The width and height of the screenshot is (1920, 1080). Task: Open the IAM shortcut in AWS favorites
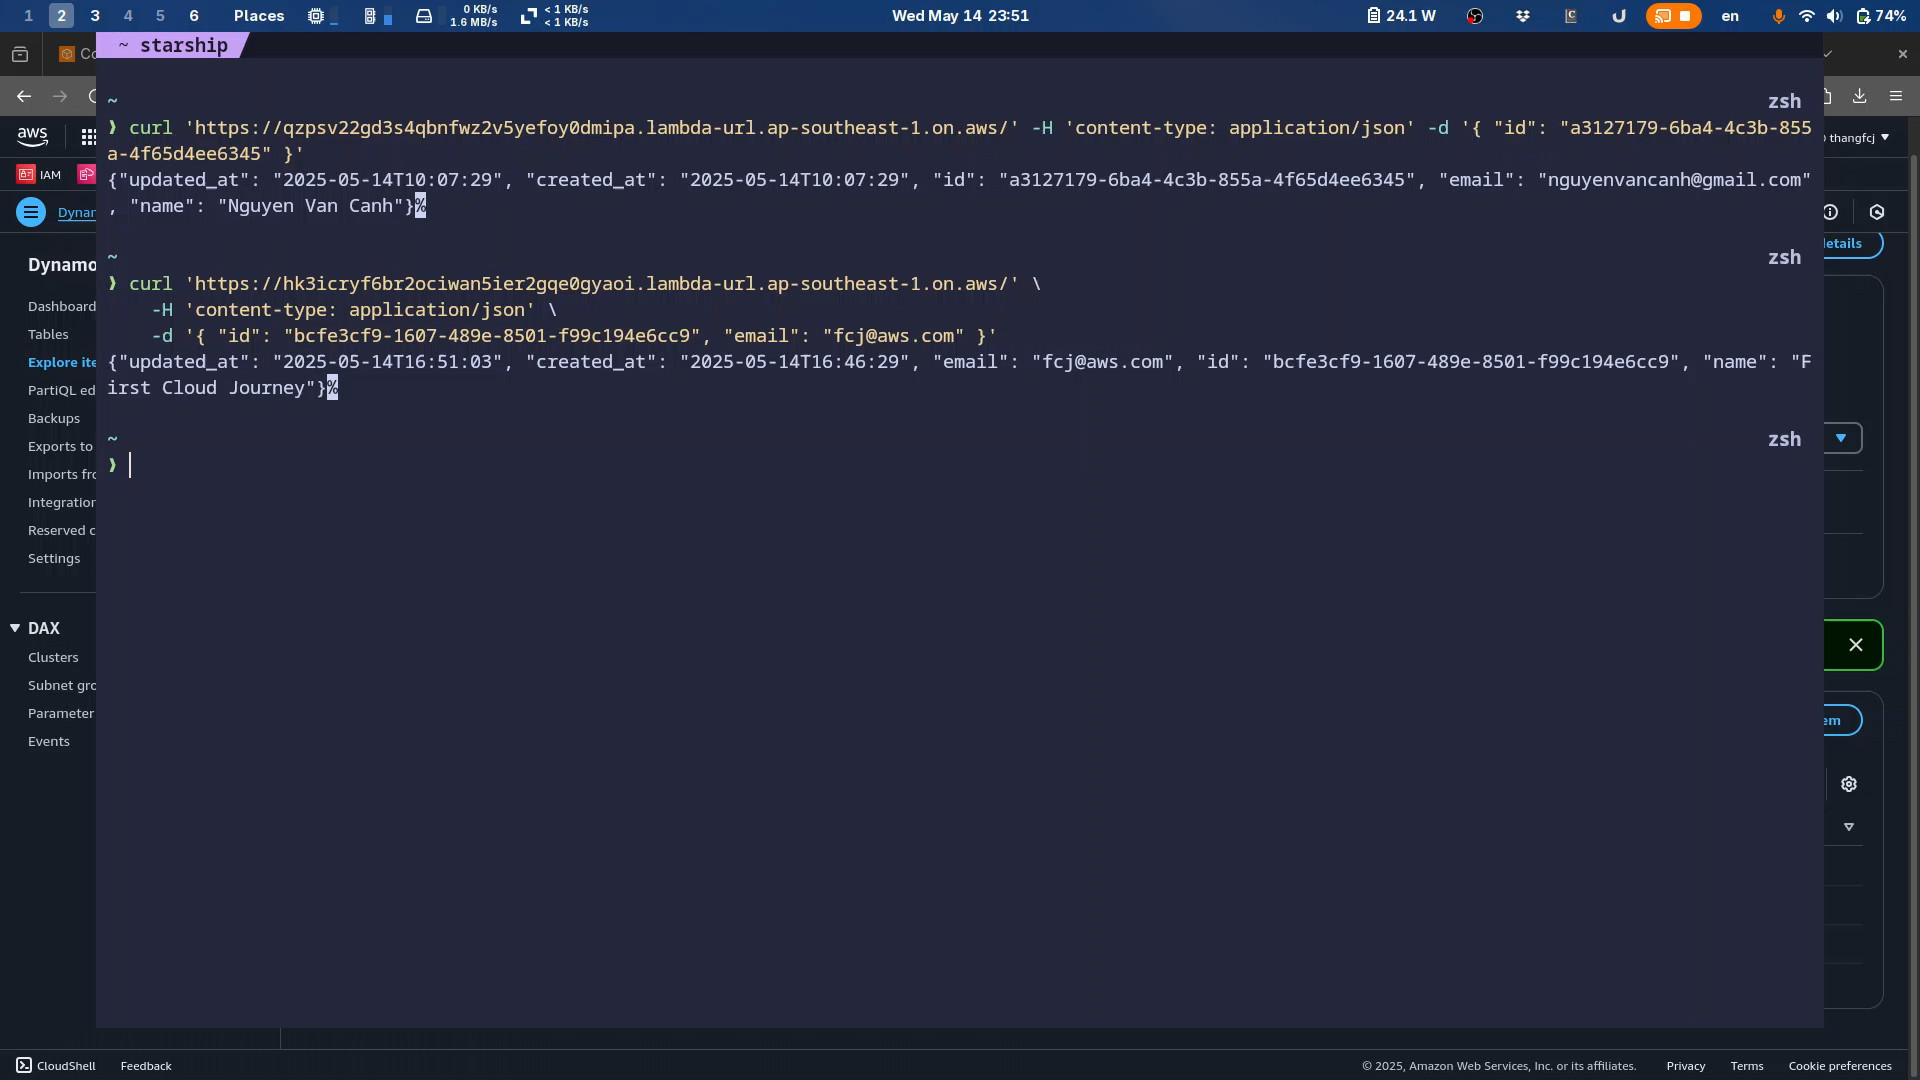40,174
